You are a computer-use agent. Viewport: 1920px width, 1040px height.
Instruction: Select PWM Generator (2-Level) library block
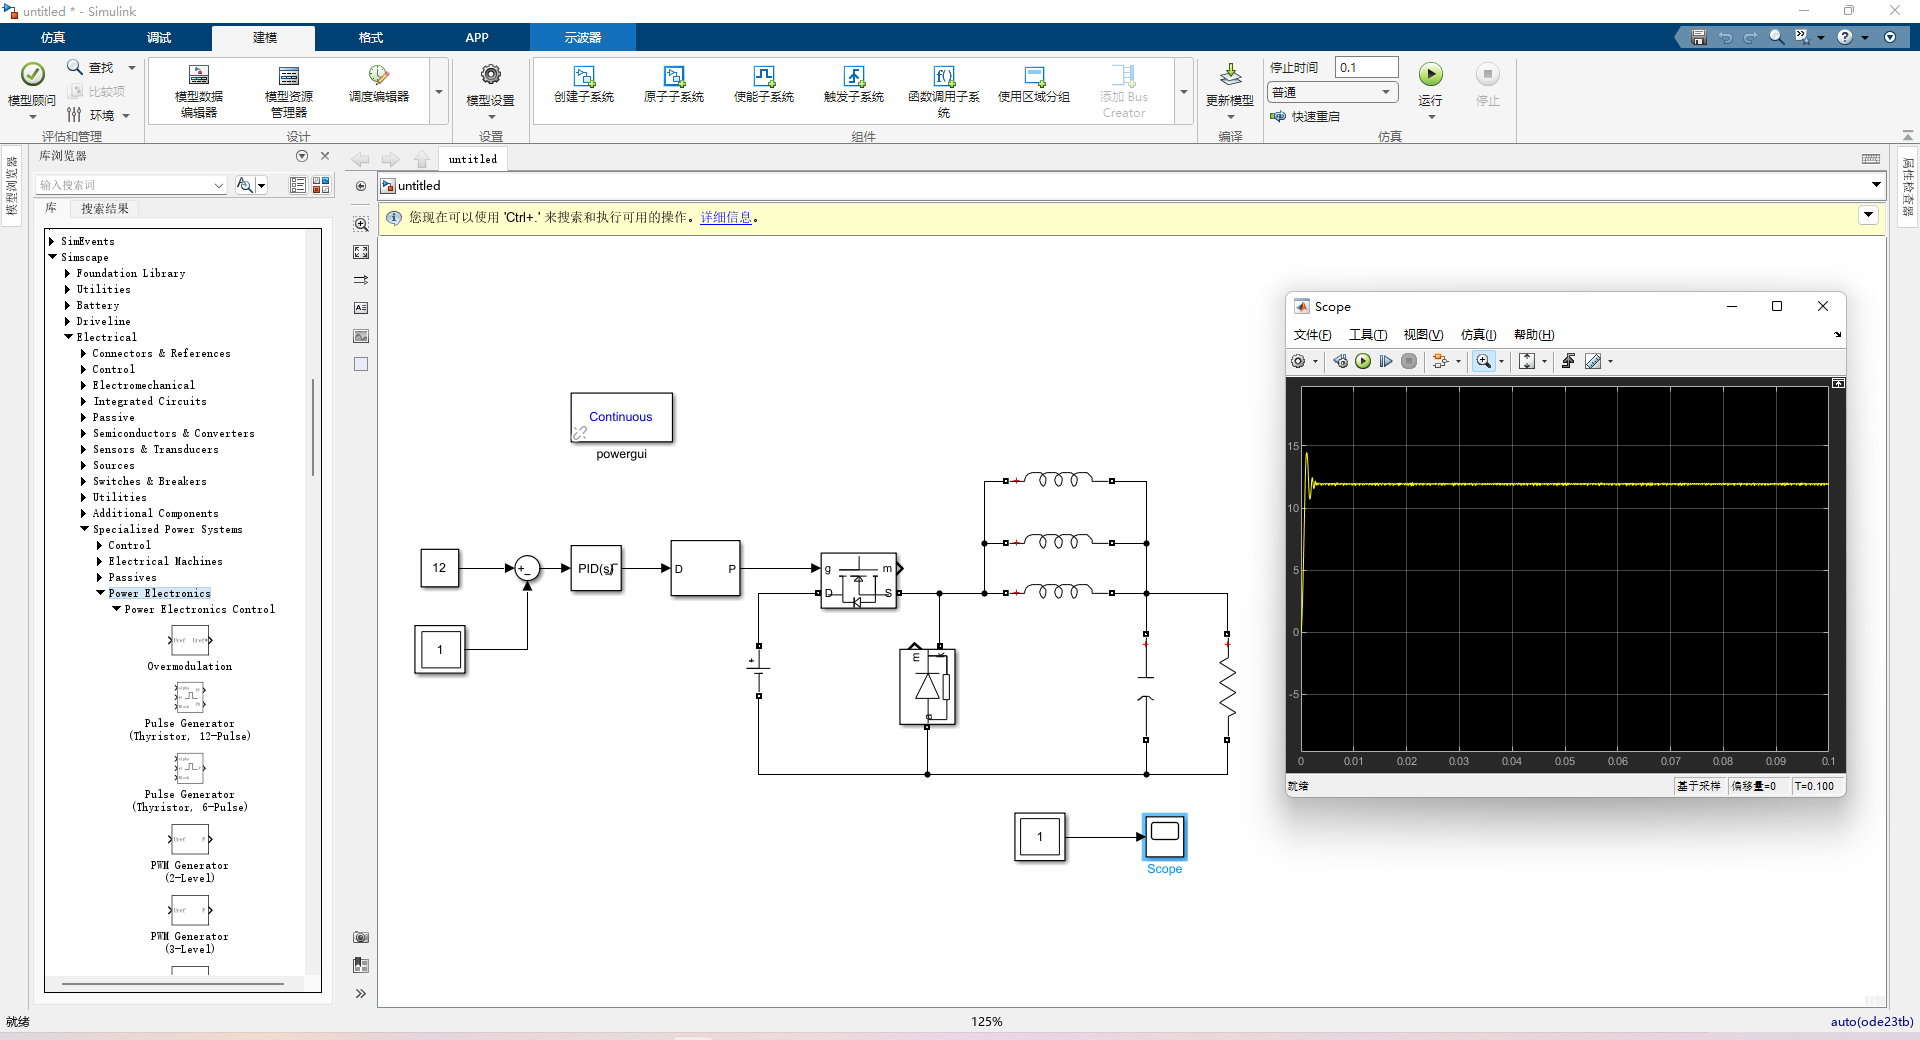(x=190, y=840)
